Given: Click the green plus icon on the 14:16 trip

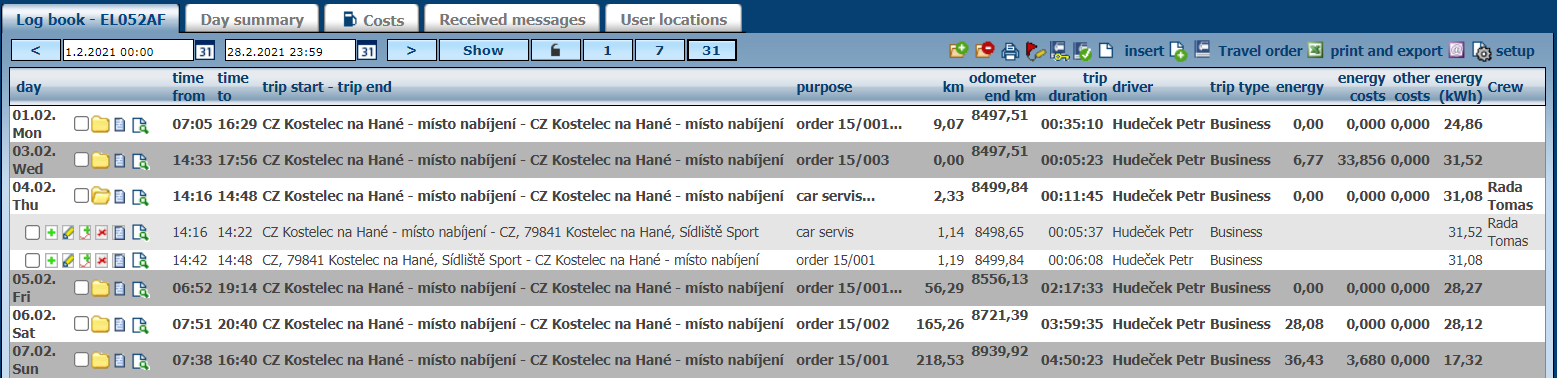Looking at the screenshot, I should coord(51,233).
